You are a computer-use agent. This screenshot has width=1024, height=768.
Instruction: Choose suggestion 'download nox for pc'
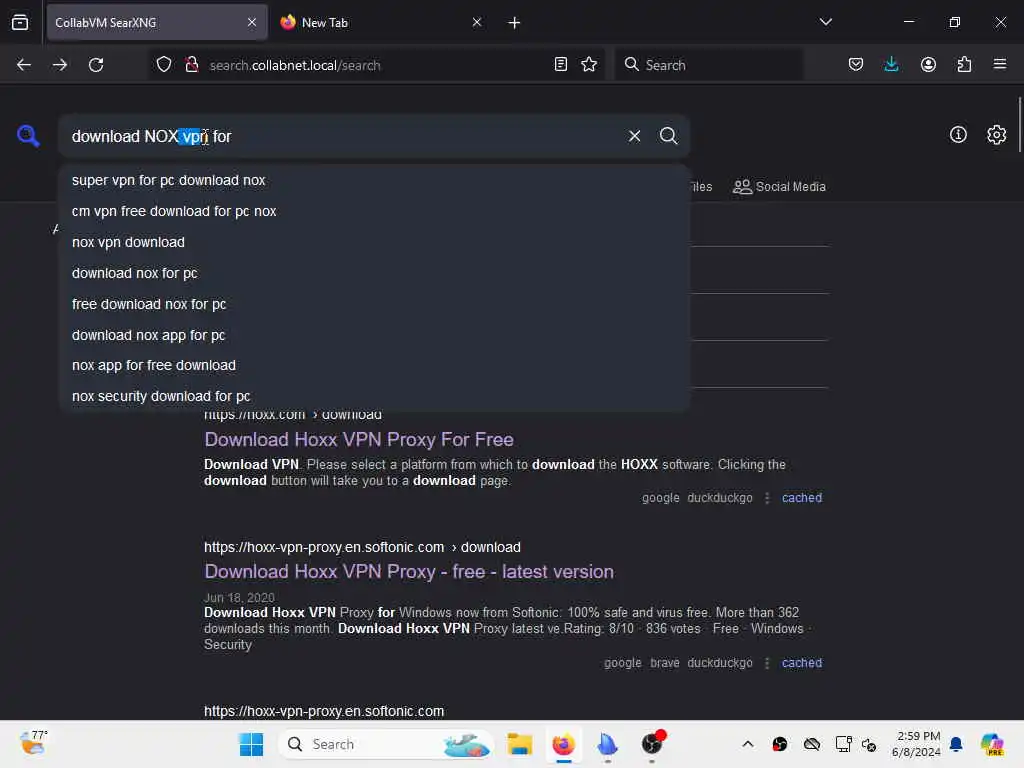374,273
